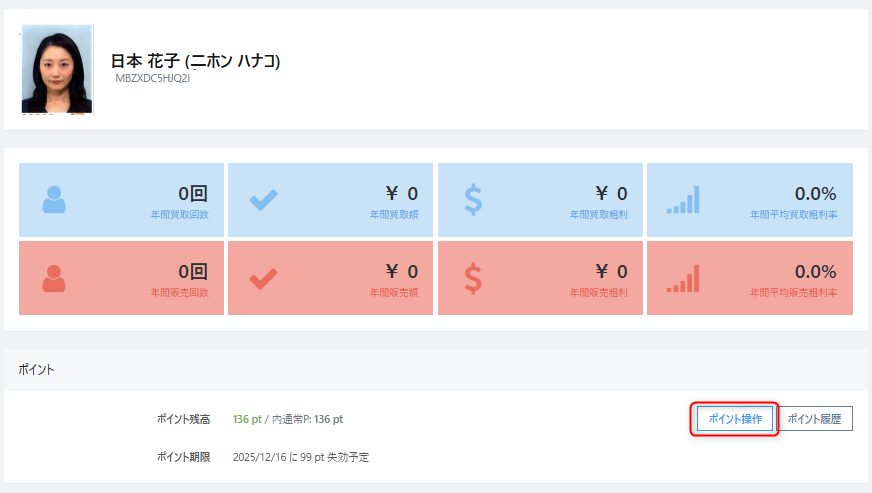The width and height of the screenshot is (872, 493).
Task: Click the ポイント section header
Action: [x=36, y=369]
